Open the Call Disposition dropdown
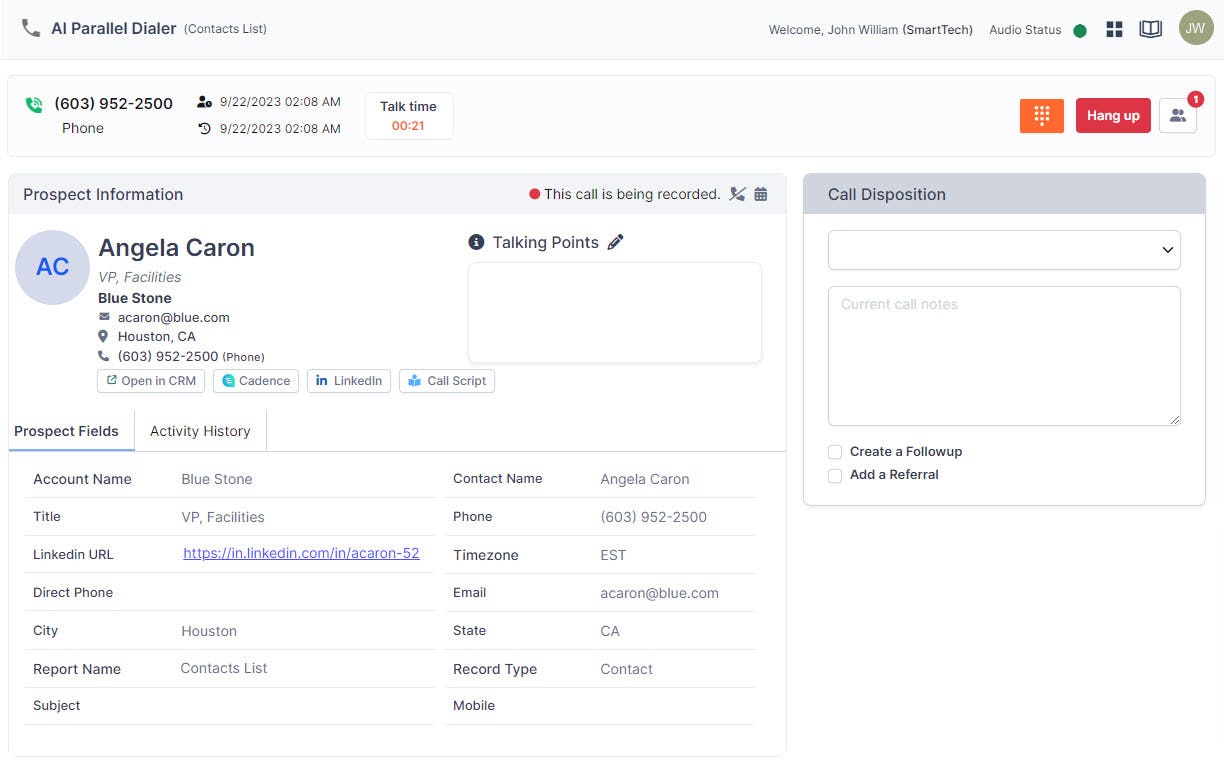 tap(1003, 250)
